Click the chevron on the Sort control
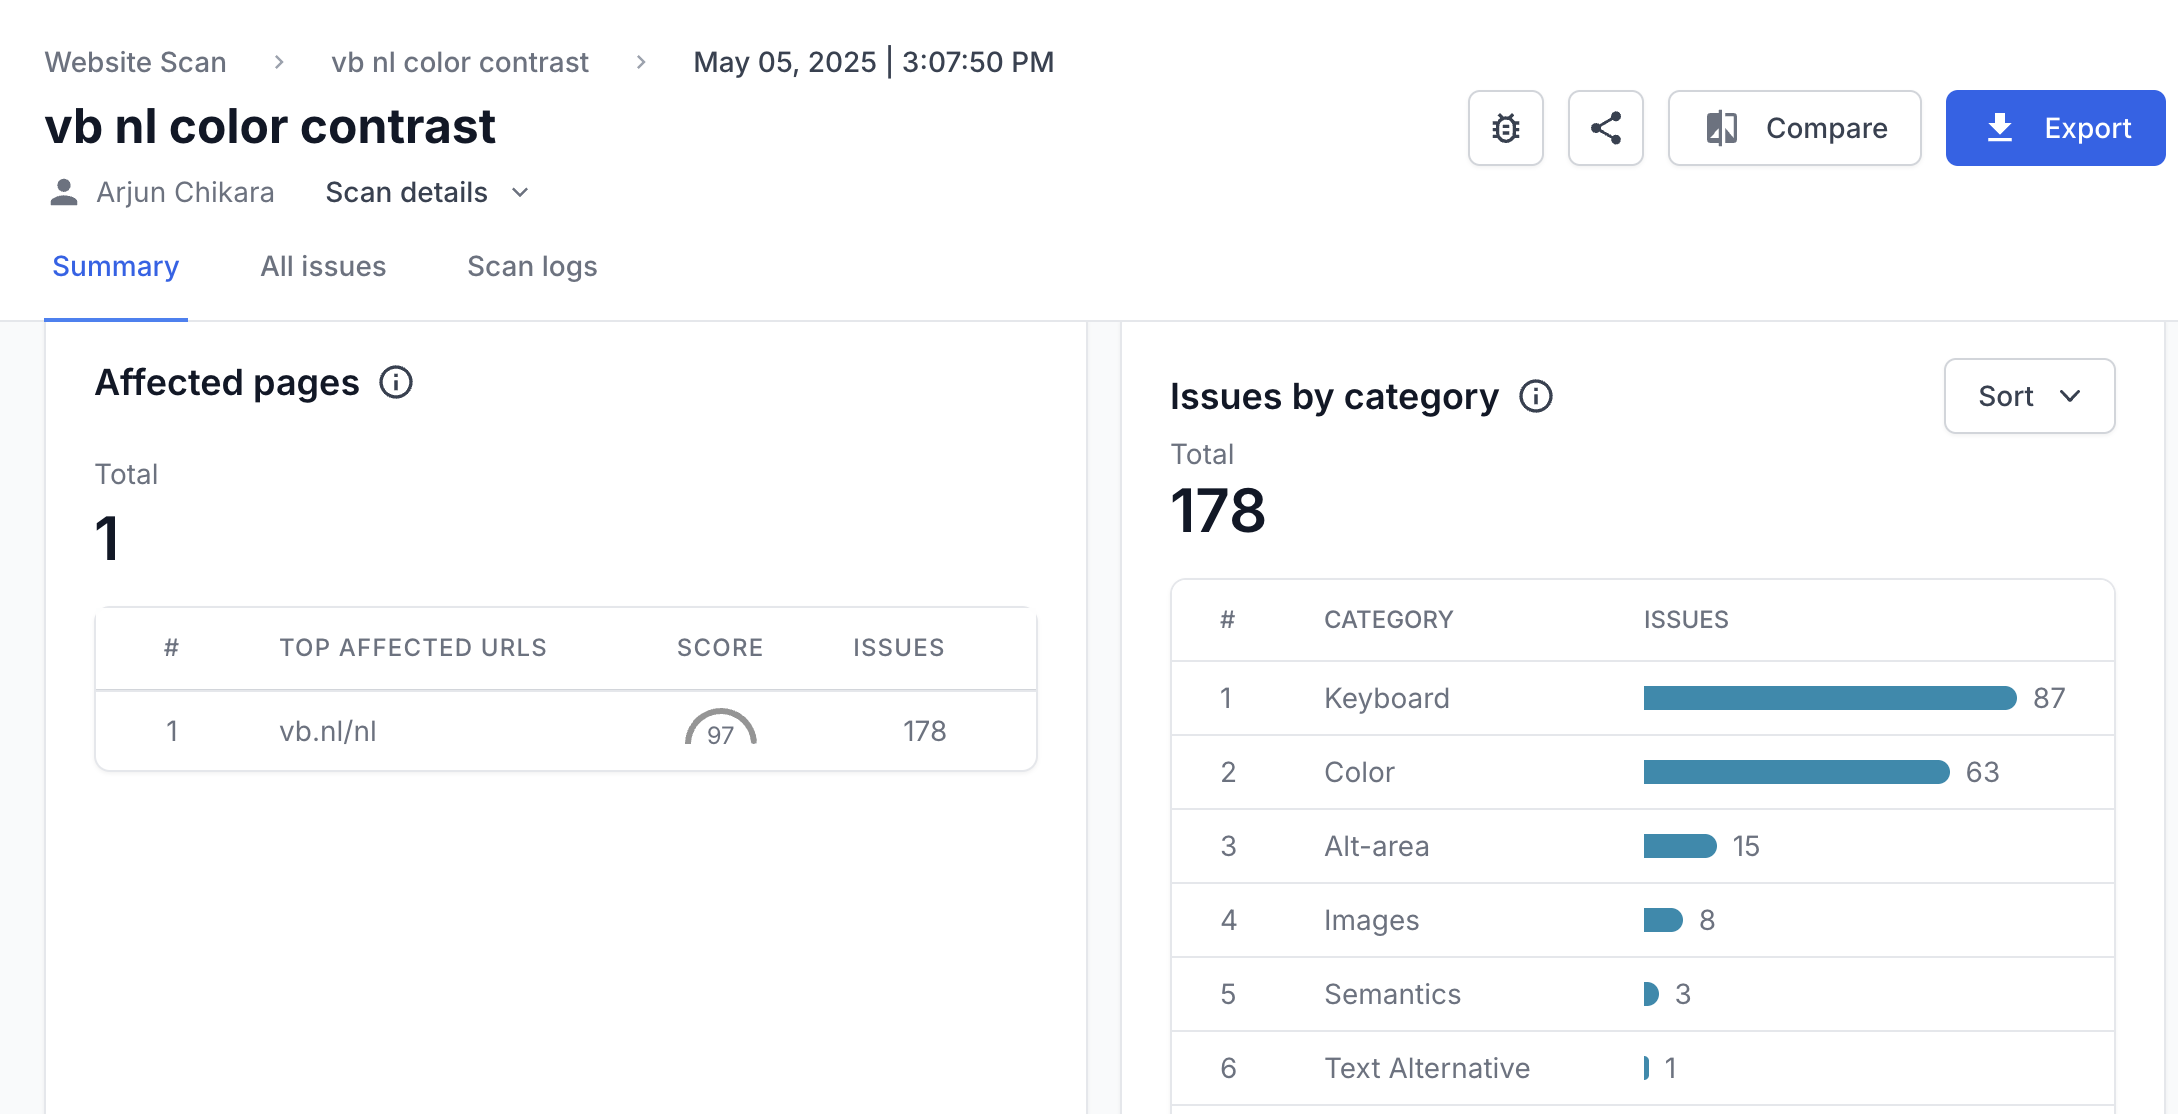The width and height of the screenshot is (2178, 1114). click(2070, 396)
